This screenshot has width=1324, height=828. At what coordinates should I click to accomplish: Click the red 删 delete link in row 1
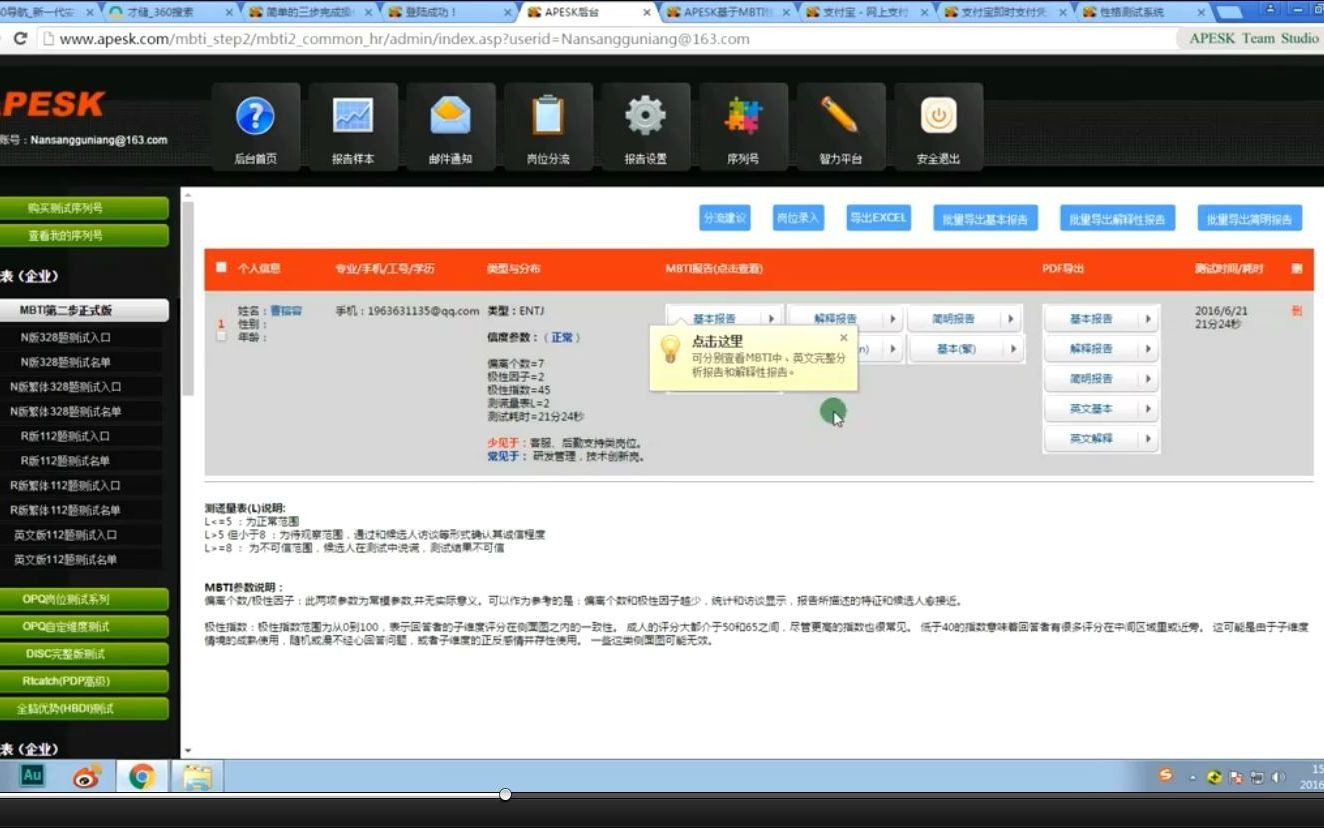click(1297, 311)
